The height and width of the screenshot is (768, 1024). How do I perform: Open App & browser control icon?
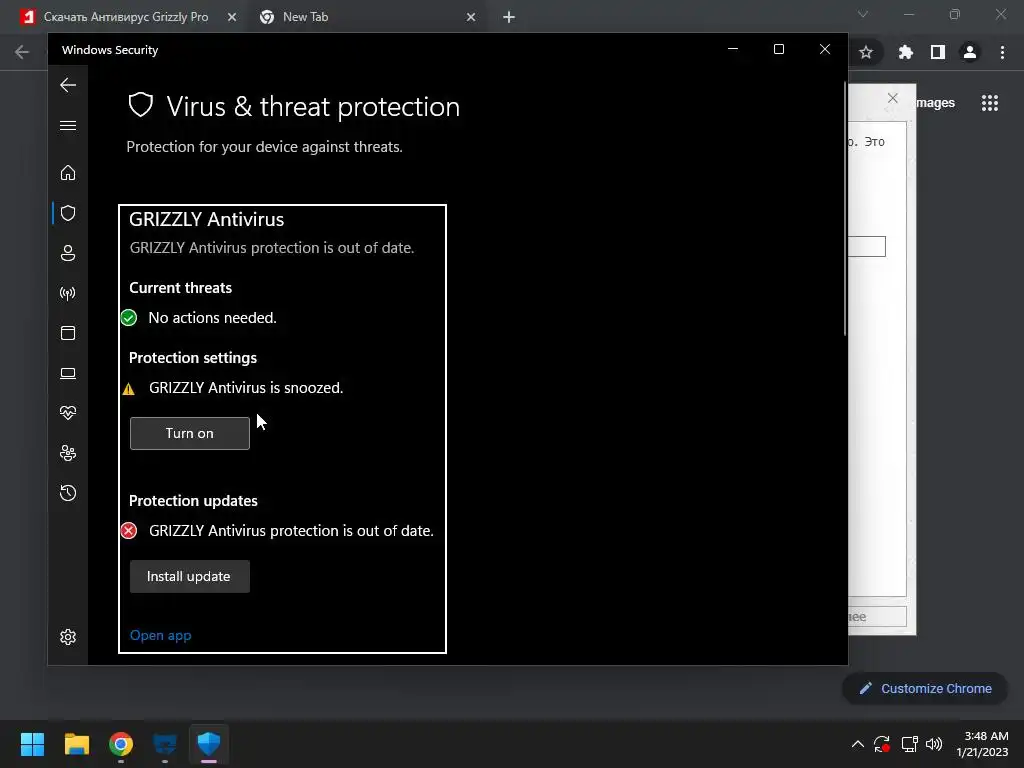[68, 333]
